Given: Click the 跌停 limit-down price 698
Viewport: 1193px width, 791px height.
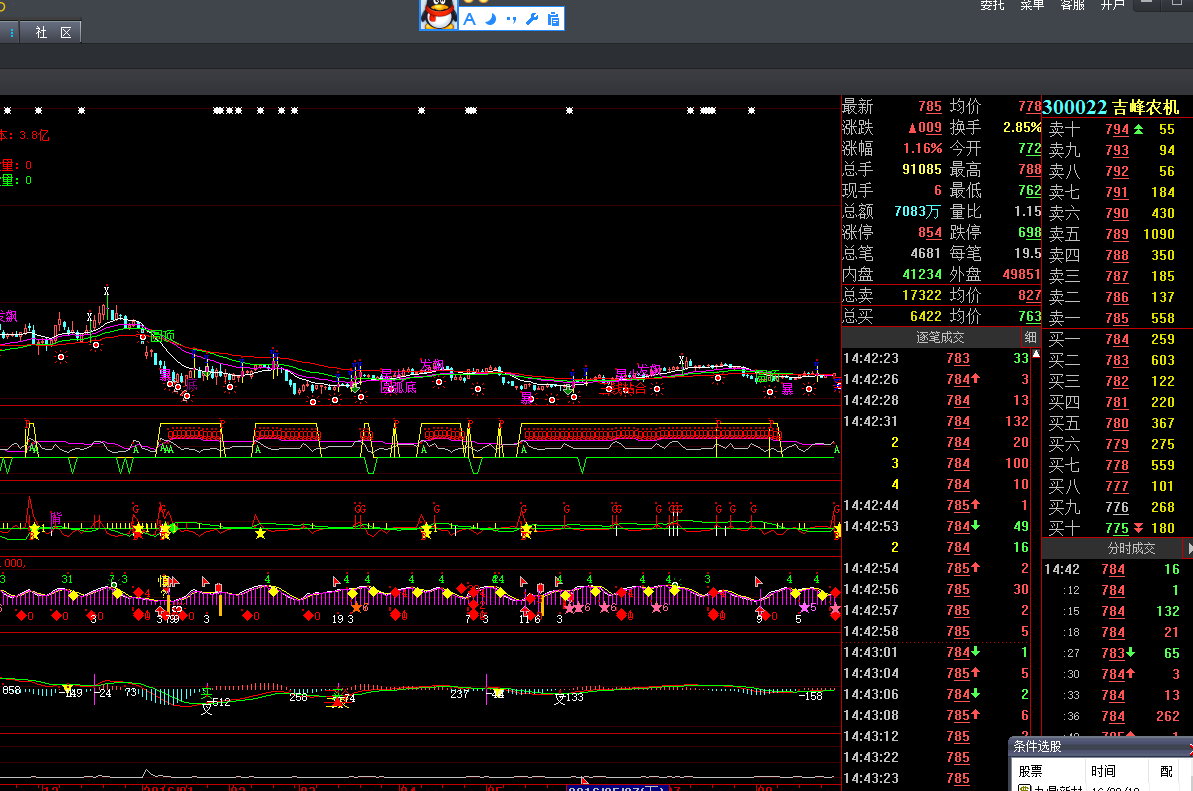Looking at the screenshot, I should pyautogui.click(x=1029, y=233).
